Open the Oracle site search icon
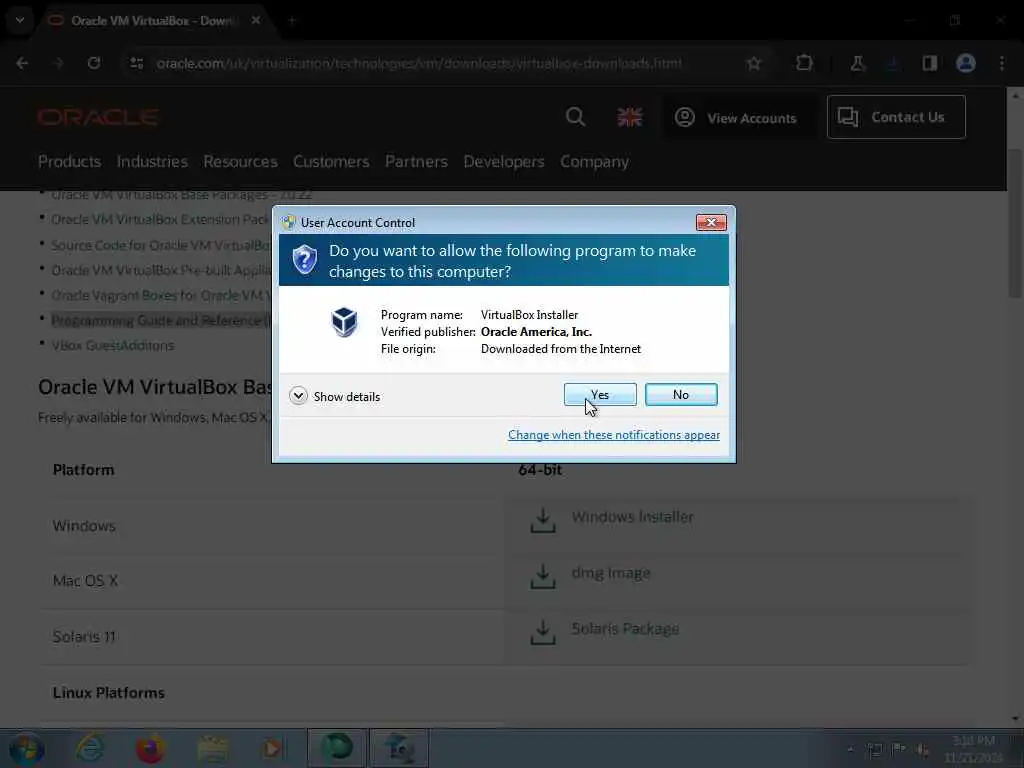 click(x=575, y=118)
